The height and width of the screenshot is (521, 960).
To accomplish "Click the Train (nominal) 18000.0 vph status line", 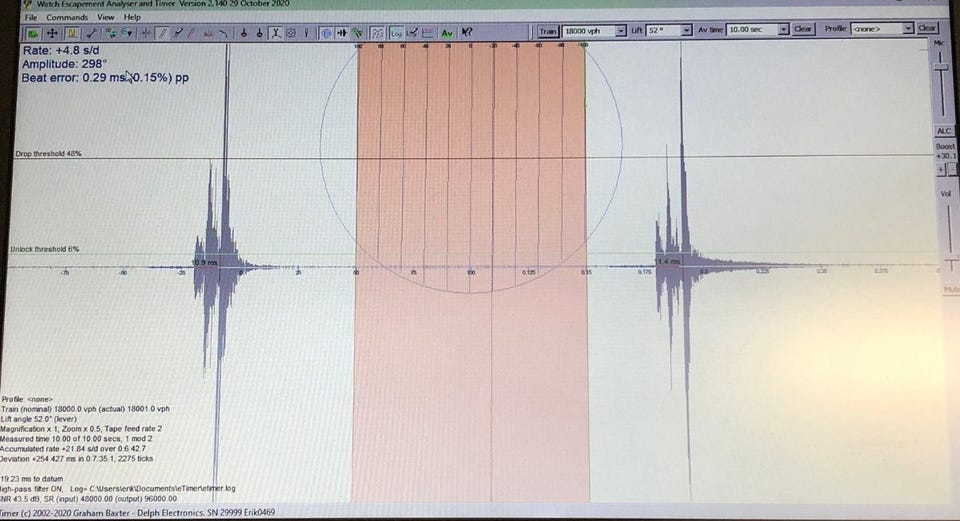I will tap(86, 409).
